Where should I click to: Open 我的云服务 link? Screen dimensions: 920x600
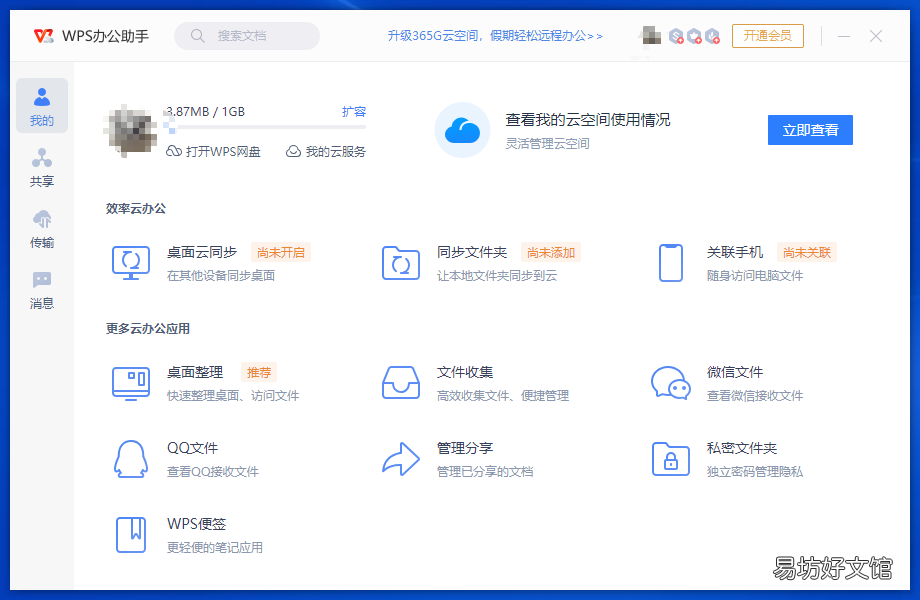[x=326, y=151]
